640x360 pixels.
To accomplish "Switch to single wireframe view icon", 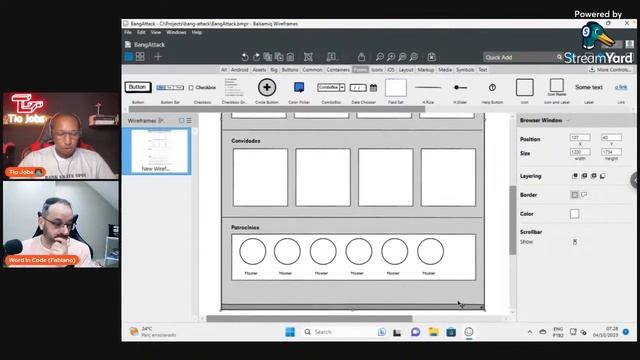I will tap(129, 56).
